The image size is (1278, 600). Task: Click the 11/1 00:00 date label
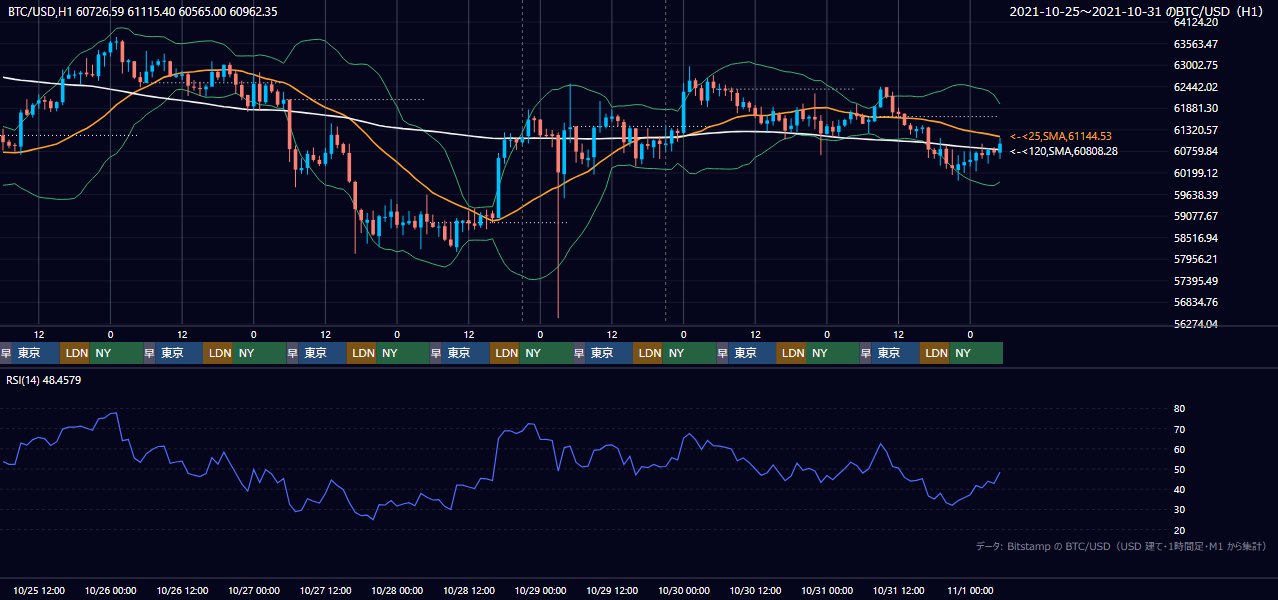[x=970, y=590]
